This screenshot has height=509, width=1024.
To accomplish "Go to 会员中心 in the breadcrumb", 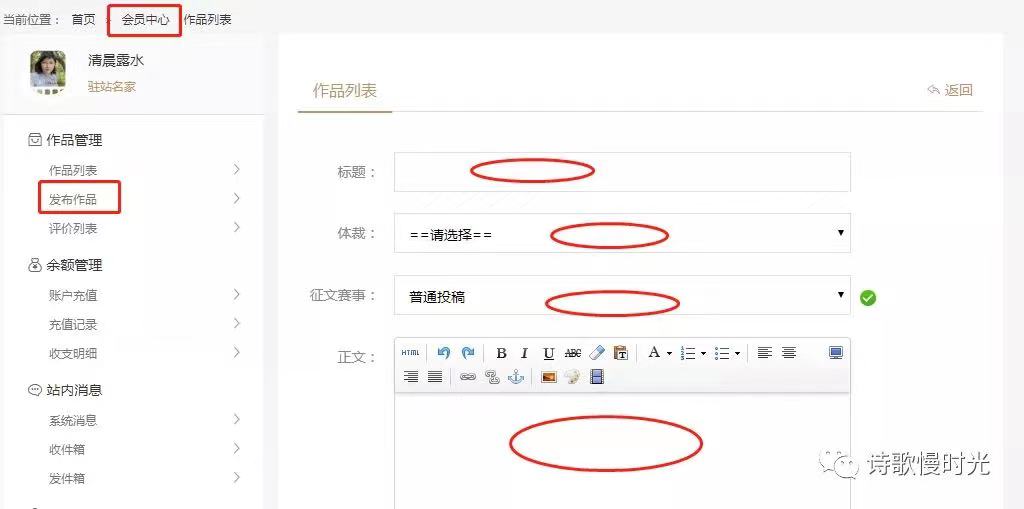I will tap(145, 20).
